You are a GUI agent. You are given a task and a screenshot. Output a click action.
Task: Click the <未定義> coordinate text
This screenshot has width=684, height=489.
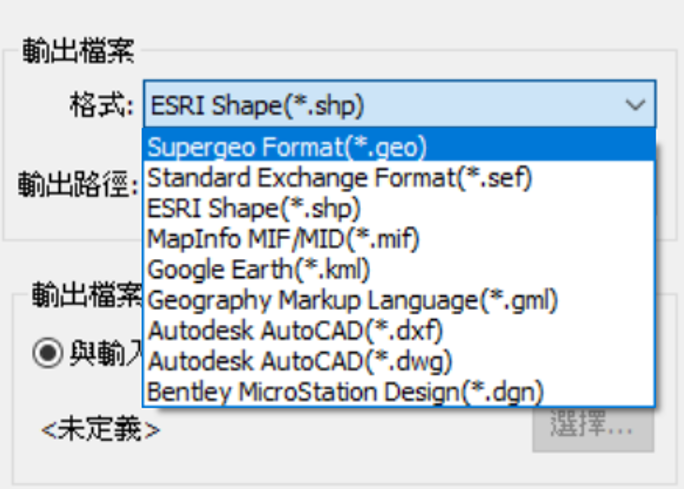(x=101, y=429)
